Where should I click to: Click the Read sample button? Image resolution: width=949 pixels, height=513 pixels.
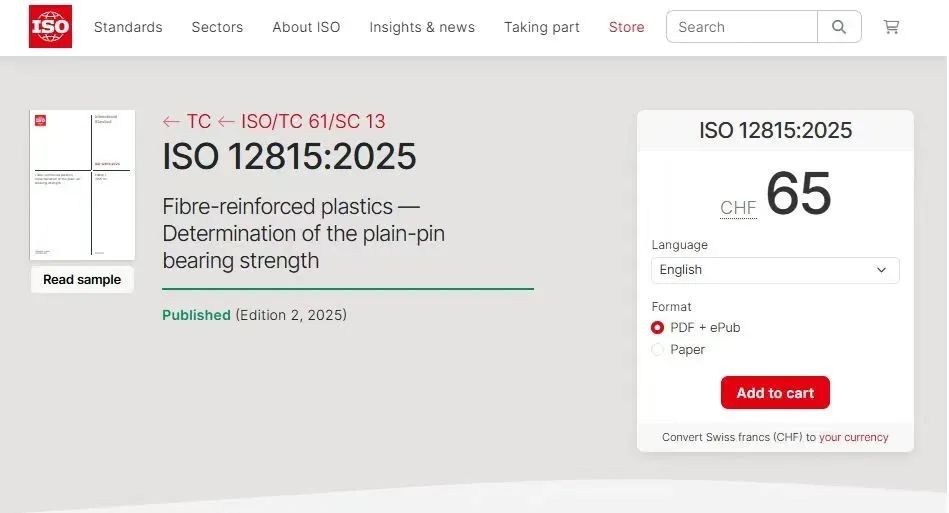(82, 280)
